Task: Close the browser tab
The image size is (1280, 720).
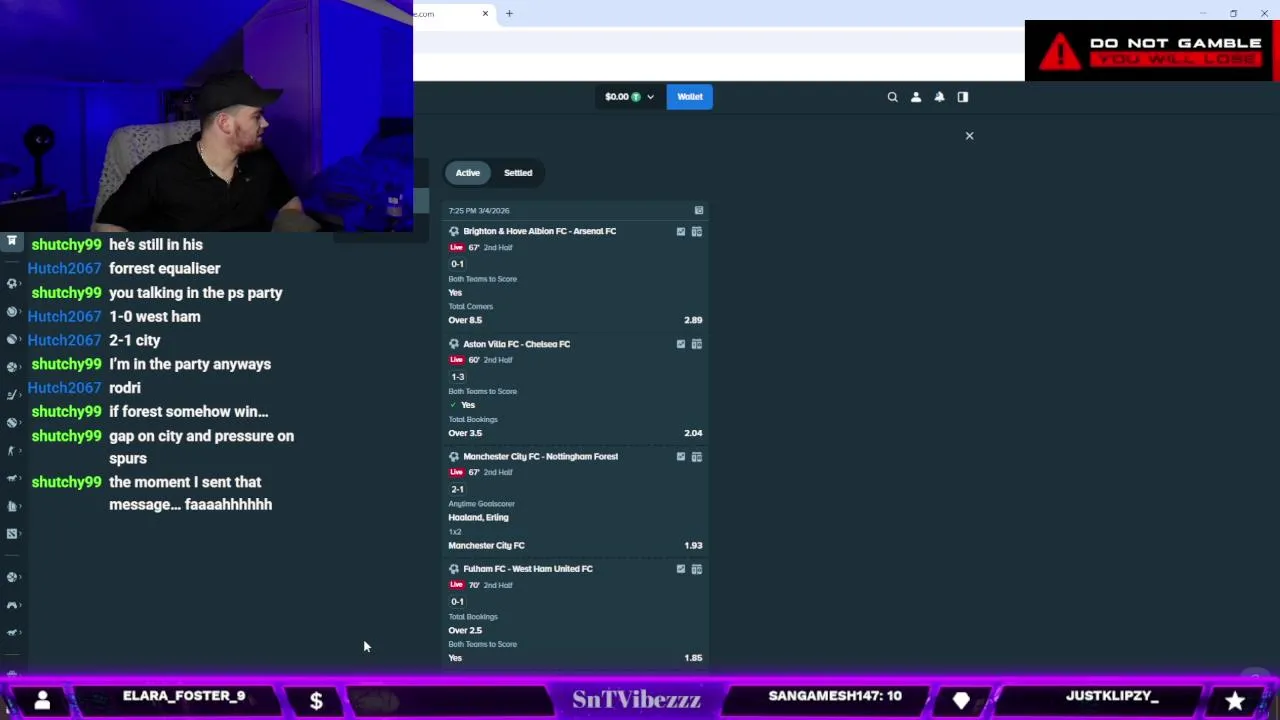Action: pos(485,13)
